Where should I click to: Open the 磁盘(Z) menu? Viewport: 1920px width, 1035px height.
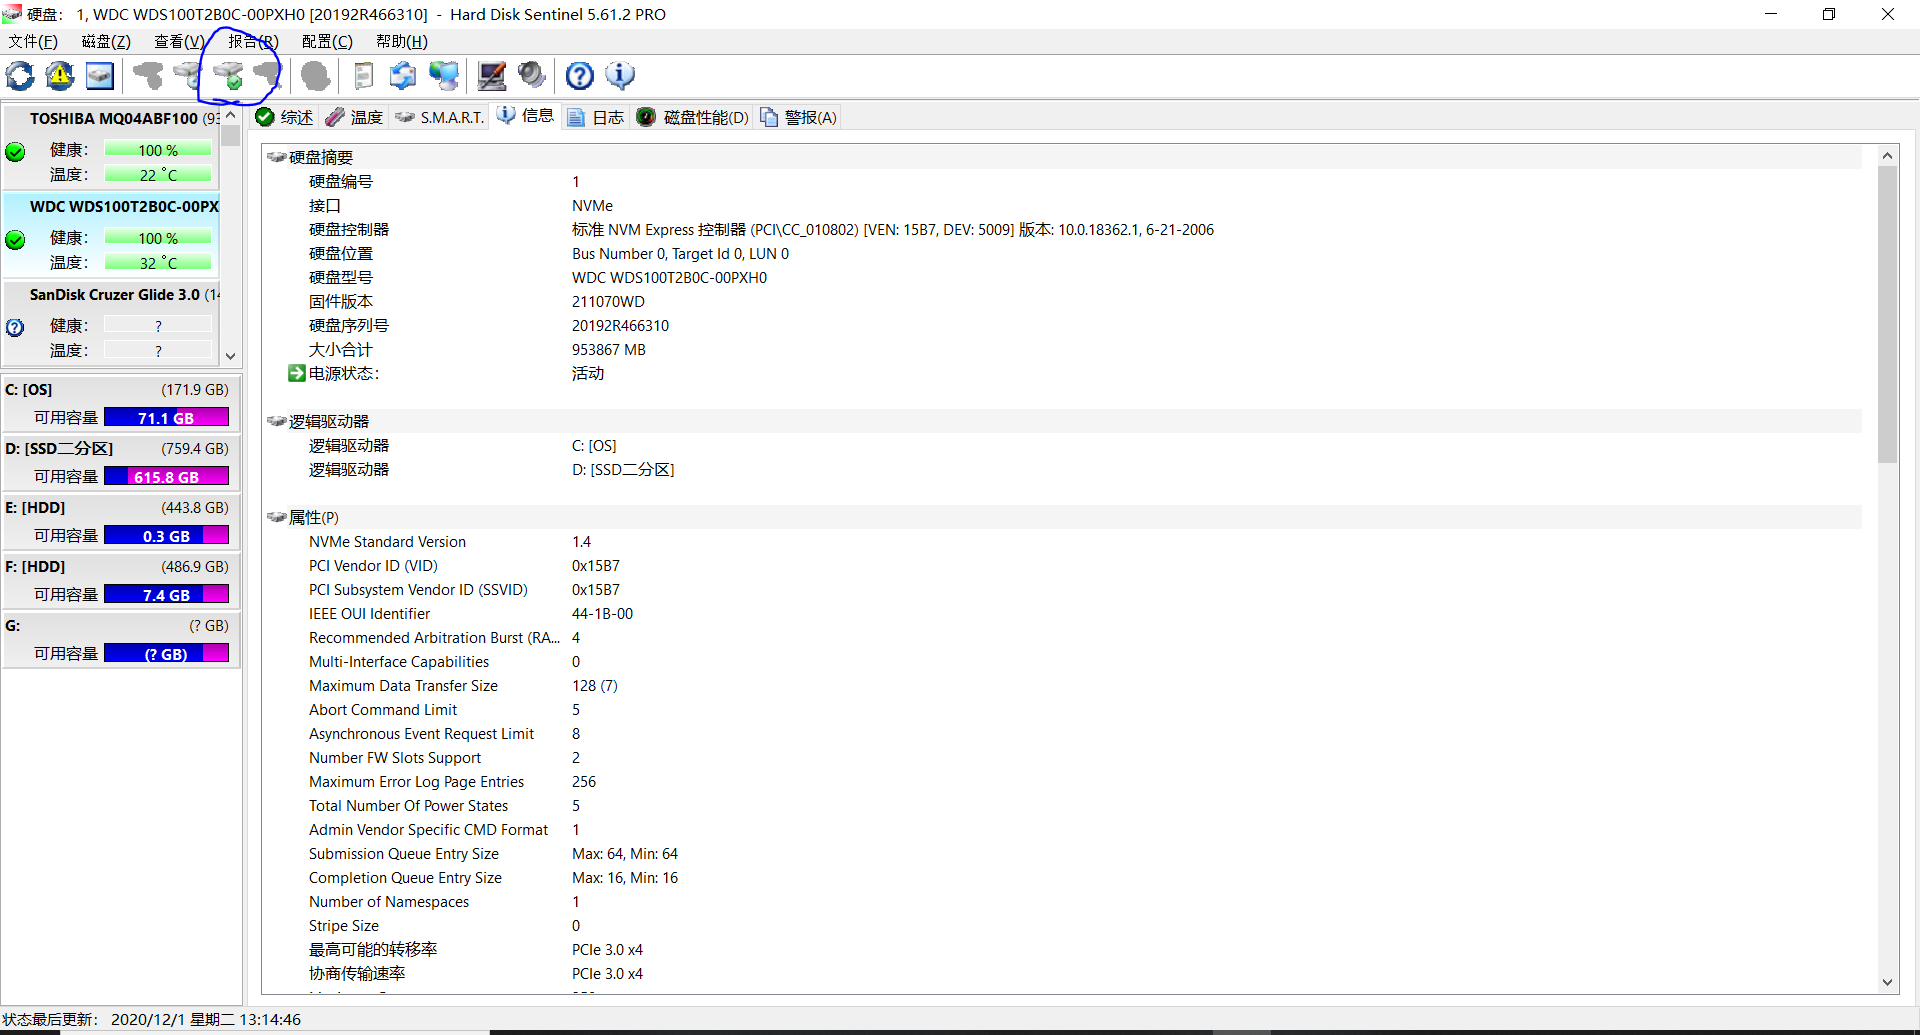[x=106, y=41]
